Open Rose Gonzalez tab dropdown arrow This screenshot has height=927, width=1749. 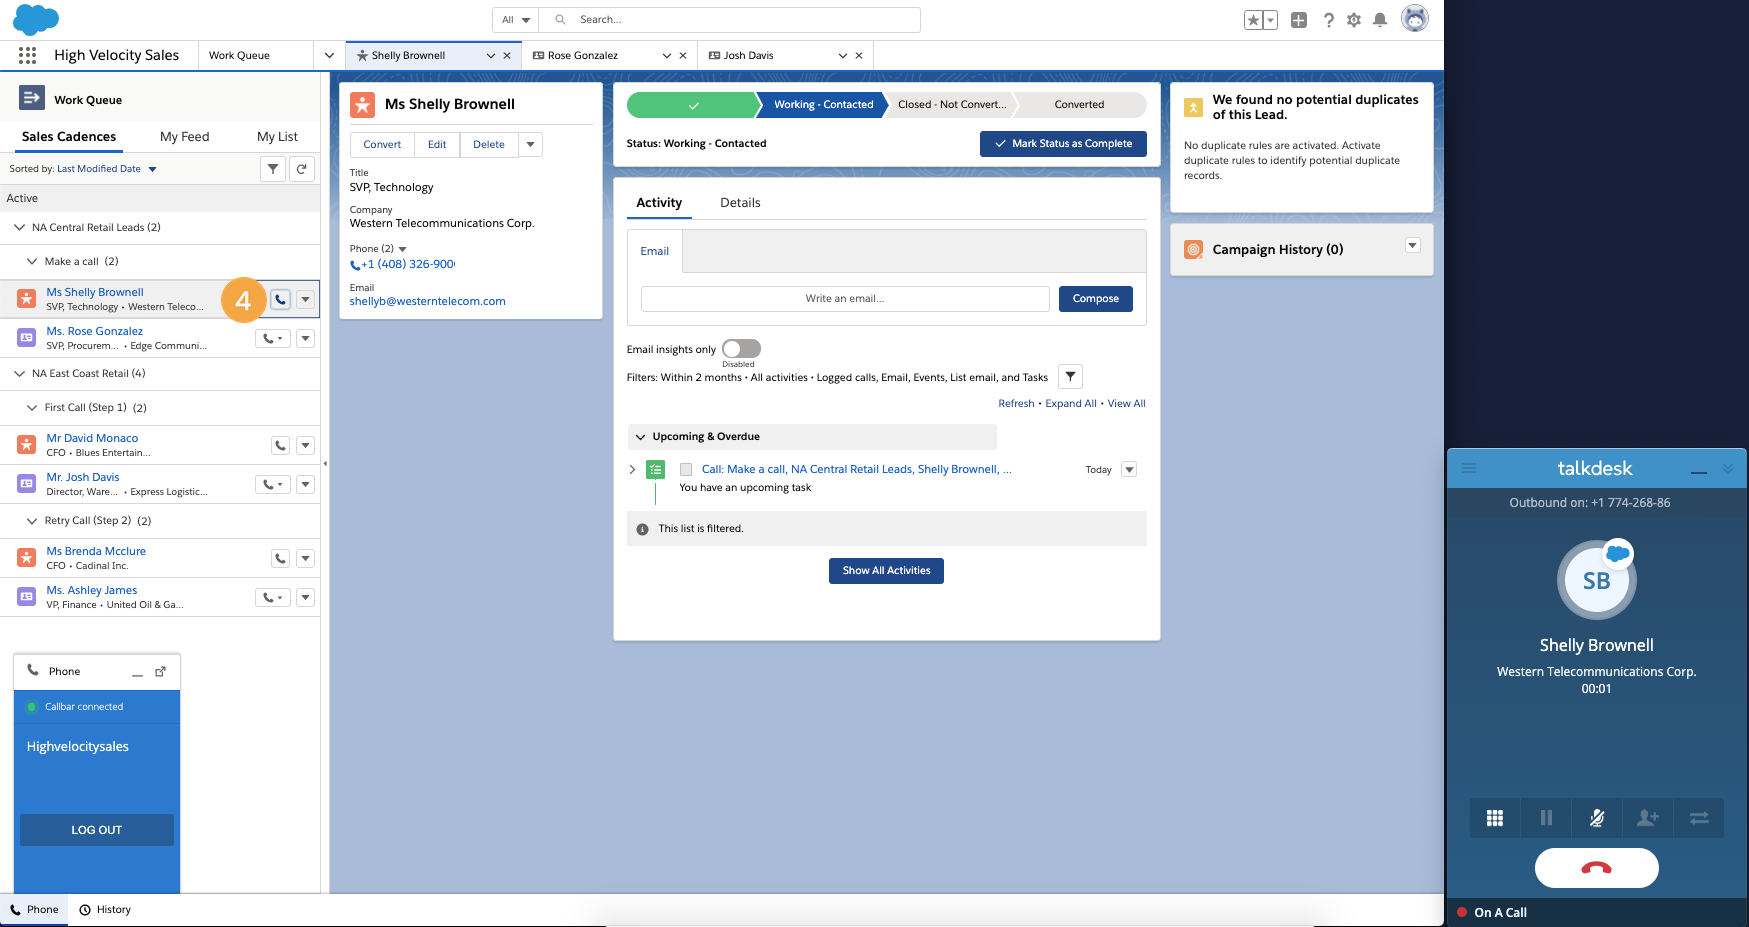(667, 56)
